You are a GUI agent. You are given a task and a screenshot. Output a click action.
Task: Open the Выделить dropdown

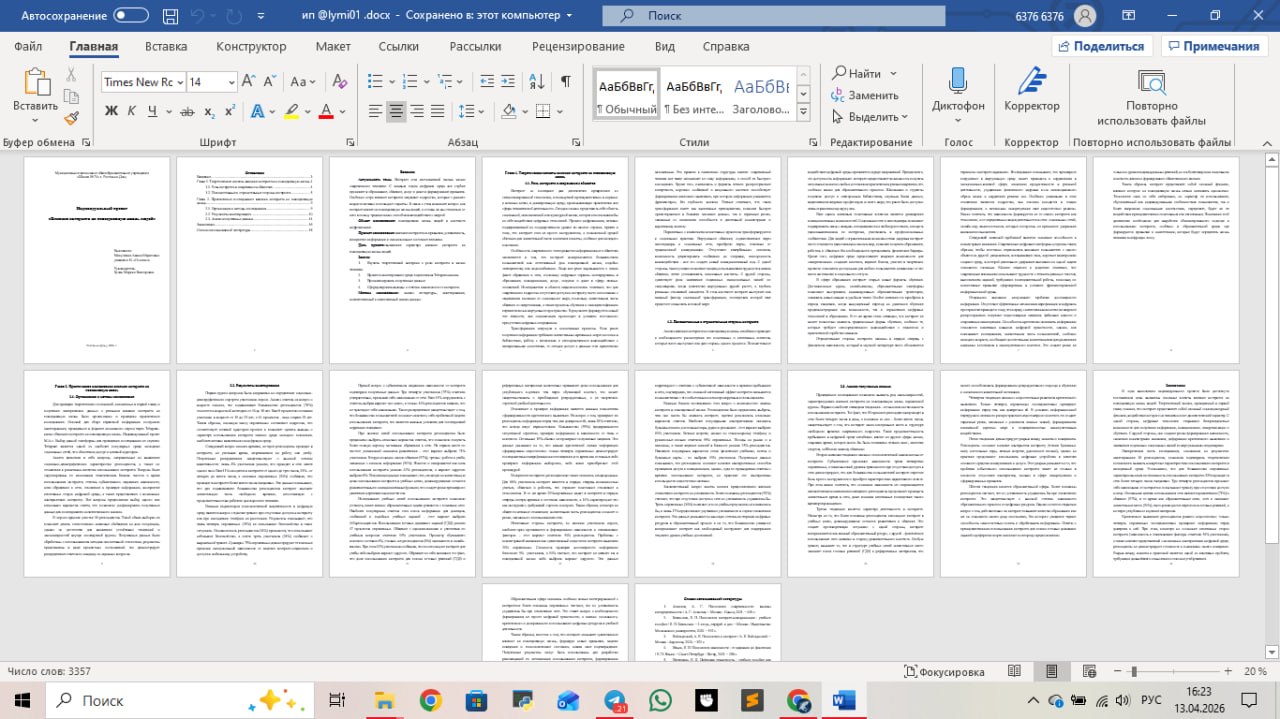pos(868,116)
